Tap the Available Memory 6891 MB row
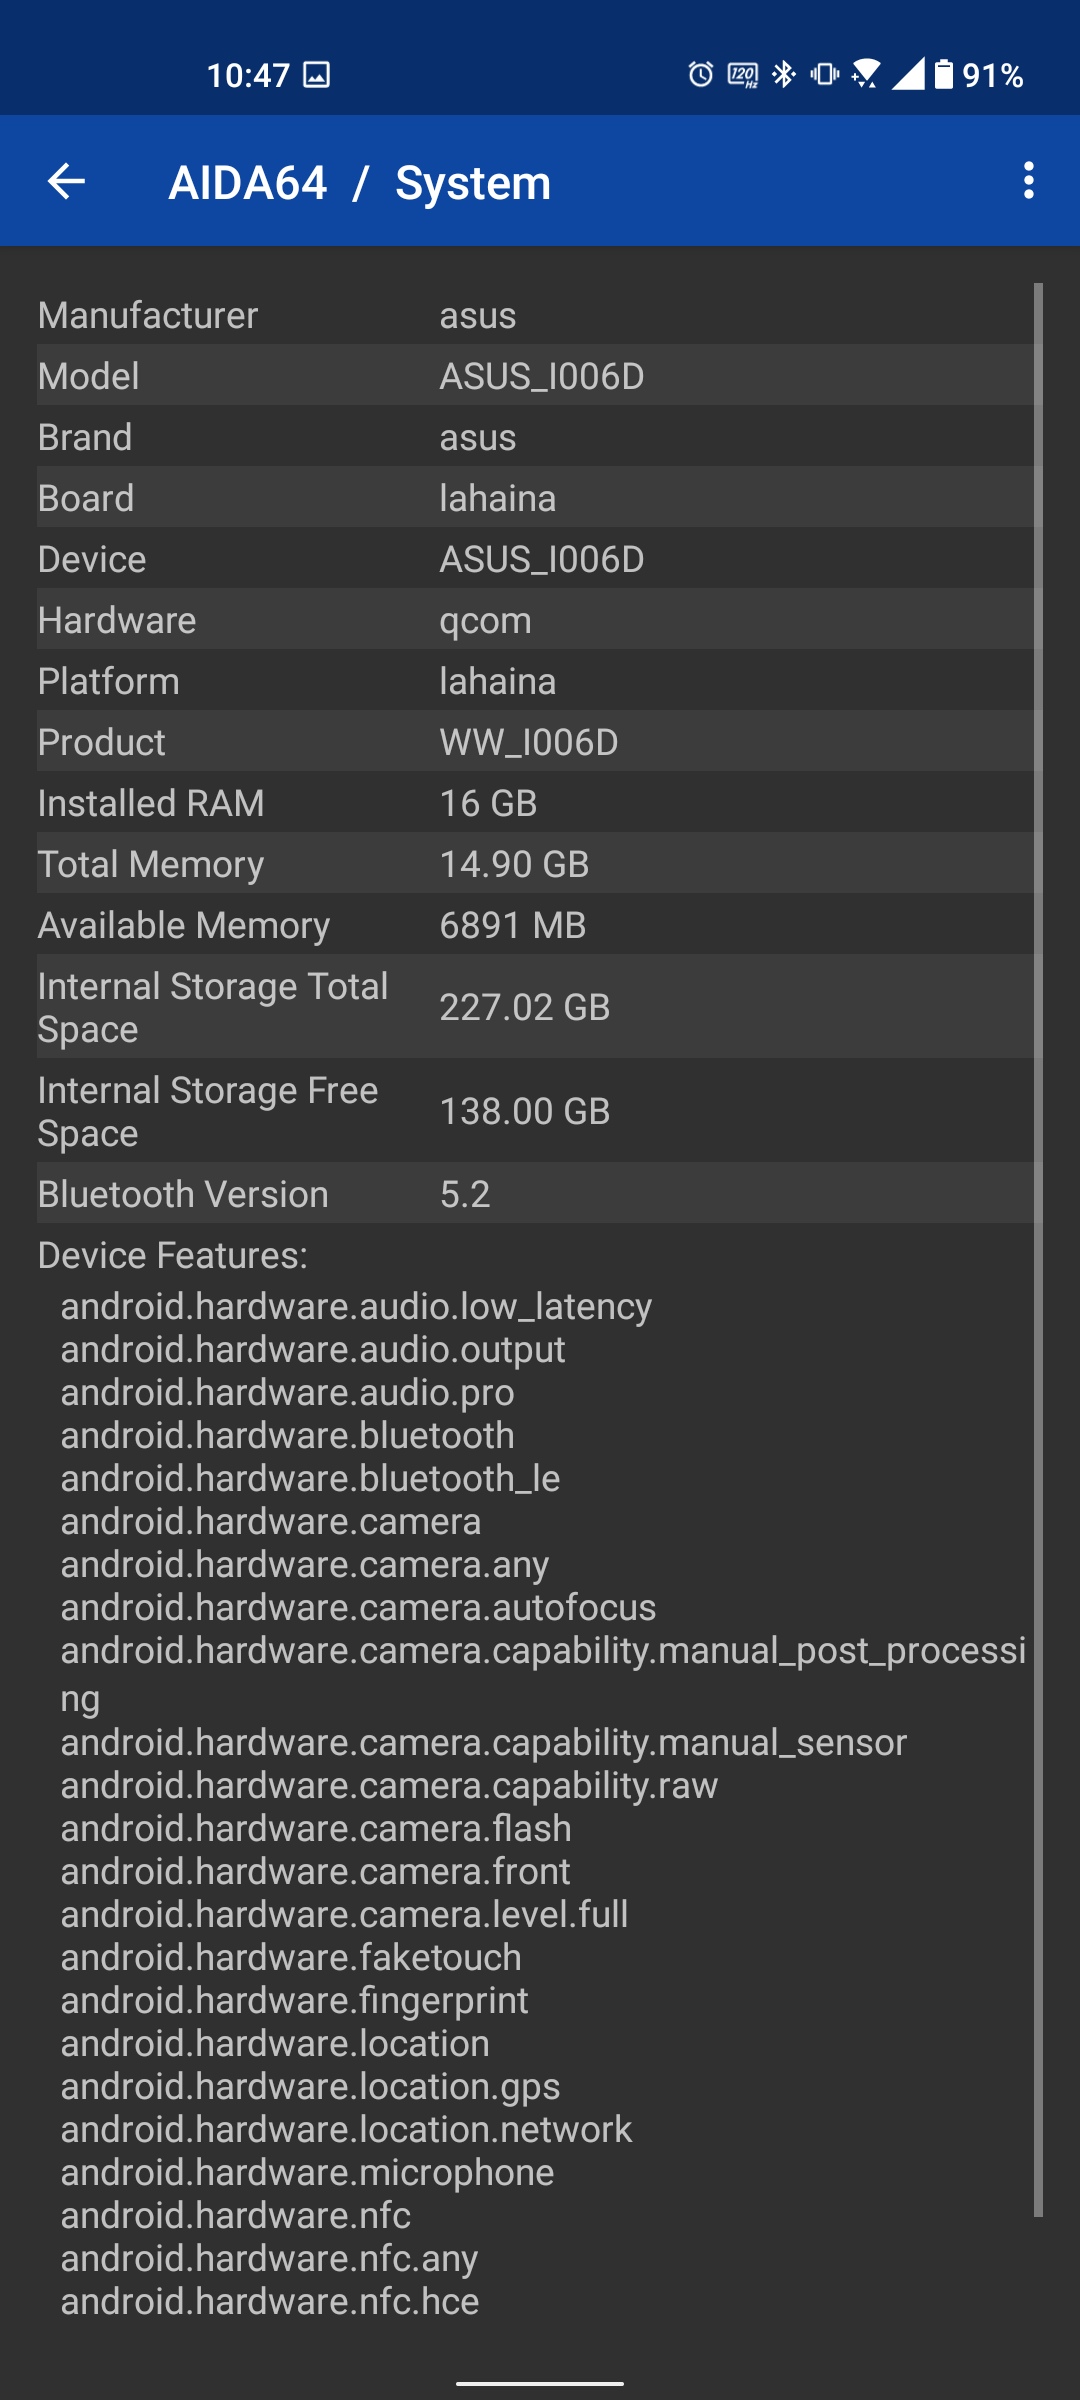The image size is (1080, 2400). (x=538, y=925)
